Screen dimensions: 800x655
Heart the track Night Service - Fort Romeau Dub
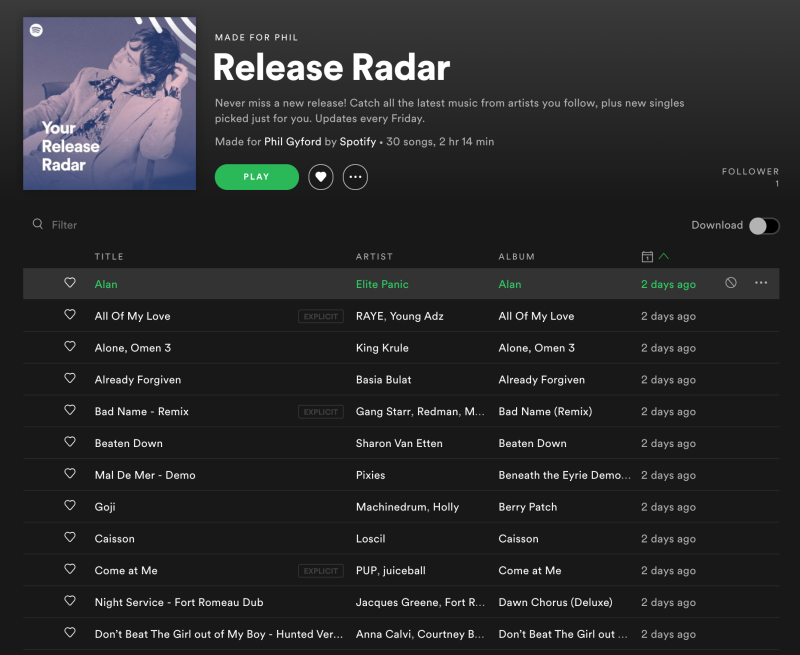[x=70, y=601]
